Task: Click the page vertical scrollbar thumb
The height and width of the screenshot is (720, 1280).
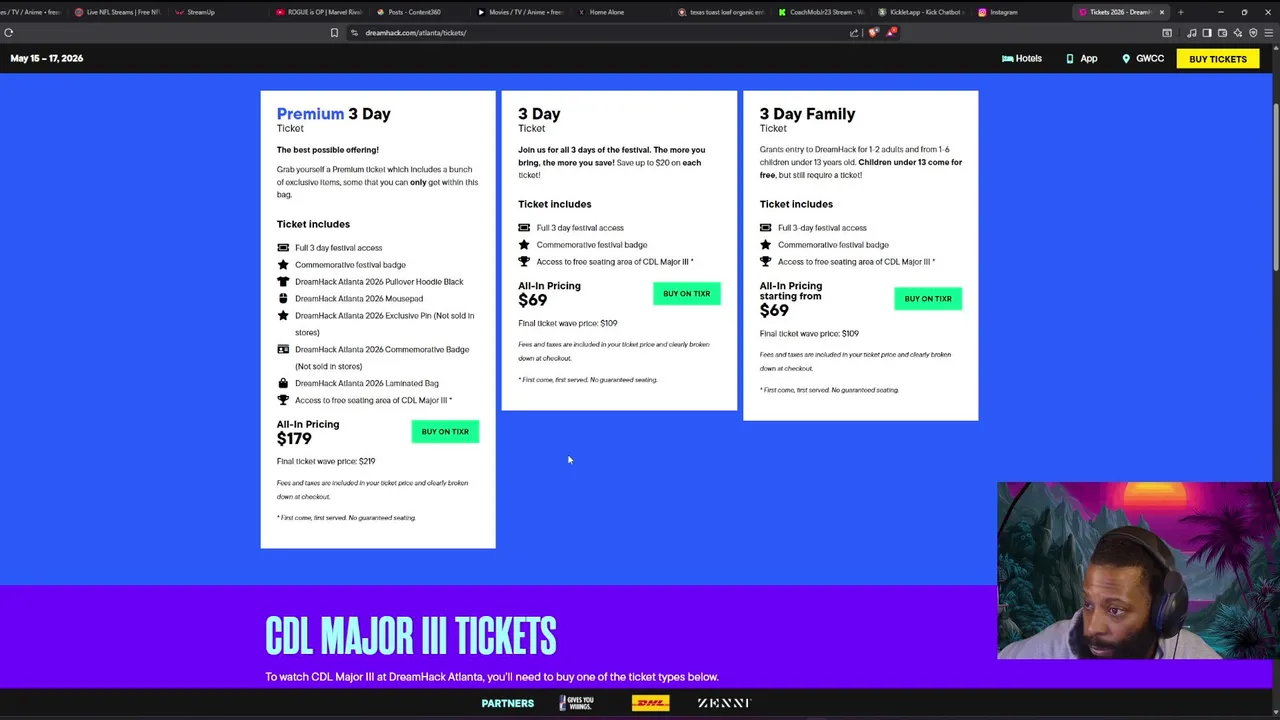Action: coord(1275,185)
